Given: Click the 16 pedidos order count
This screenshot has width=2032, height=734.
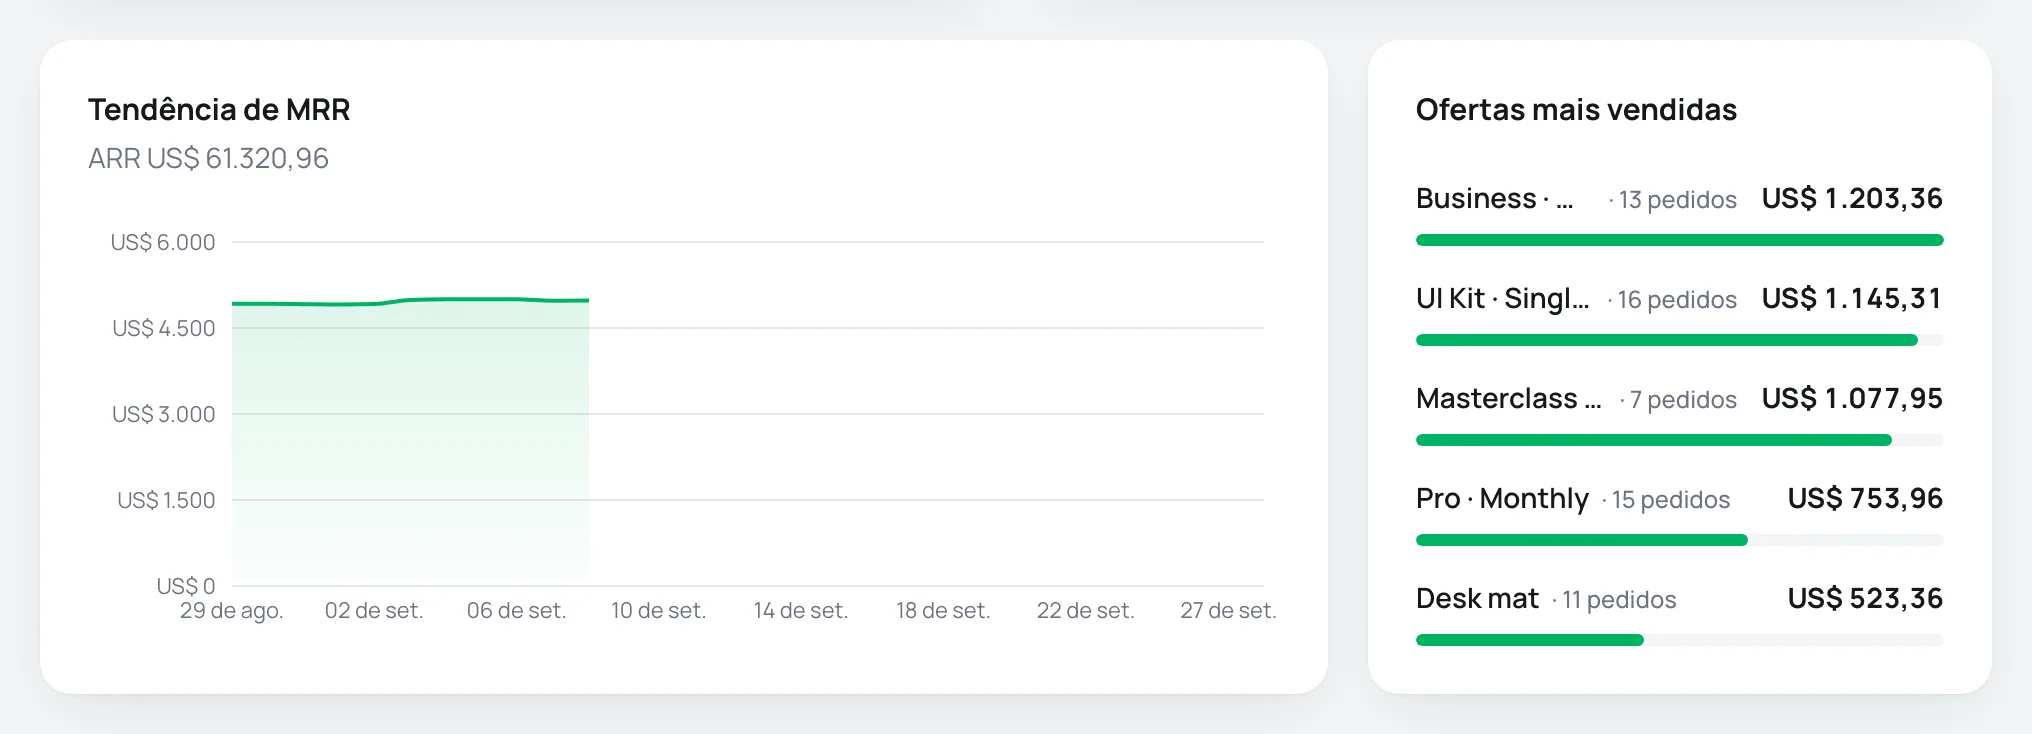Looking at the screenshot, I should [1677, 299].
